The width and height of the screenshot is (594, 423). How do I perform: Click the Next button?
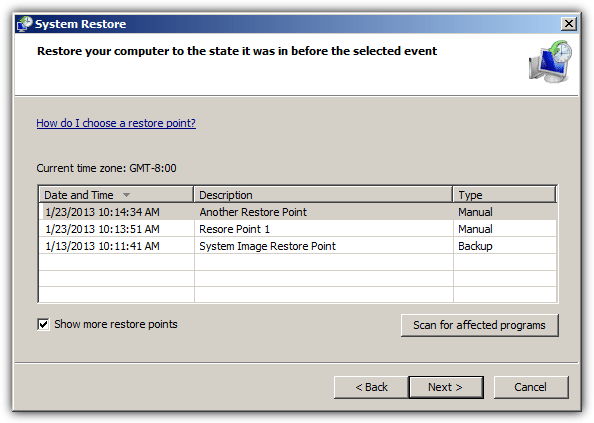point(446,387)
